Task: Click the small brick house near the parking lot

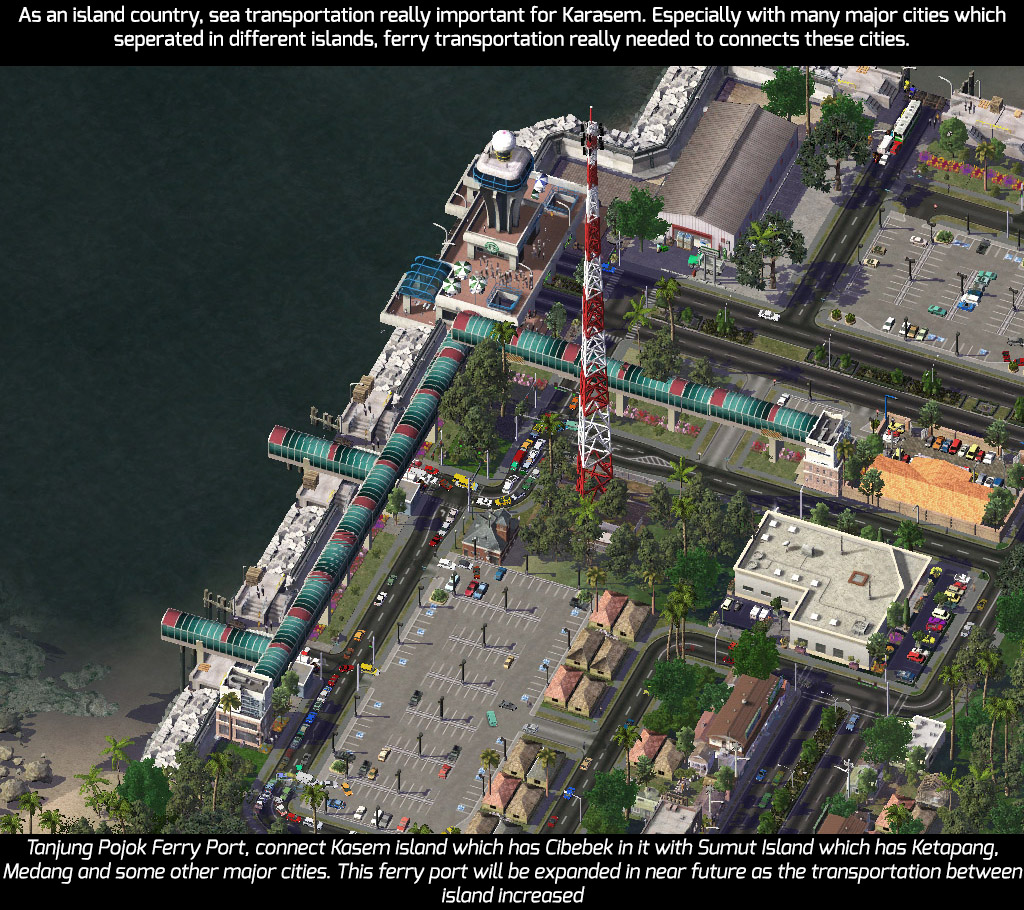Action: click(x=490, y=536)
